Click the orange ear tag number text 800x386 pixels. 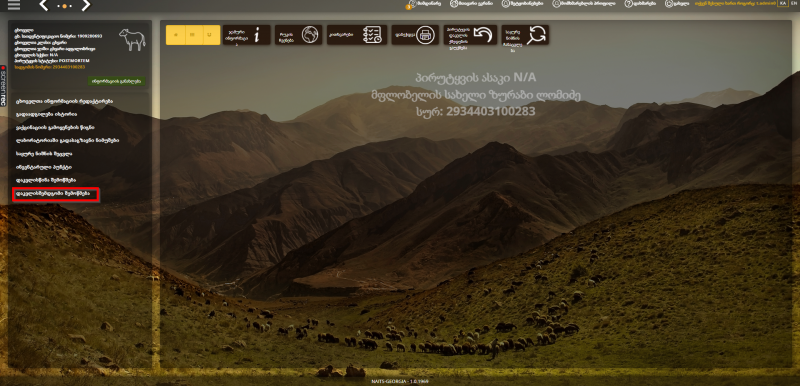(50, 67)
